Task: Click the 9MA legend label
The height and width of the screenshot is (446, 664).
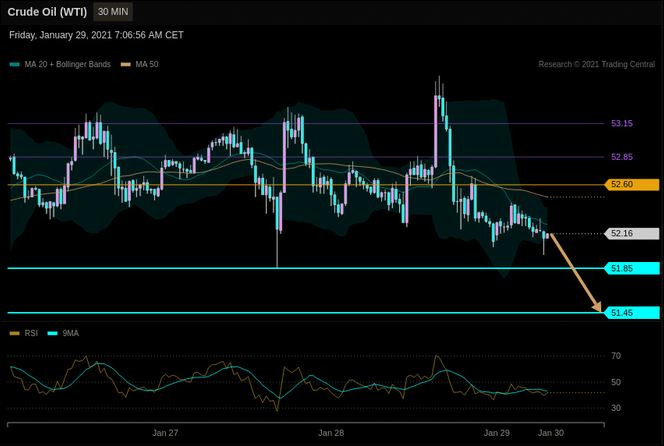Action: coord(70,333)
